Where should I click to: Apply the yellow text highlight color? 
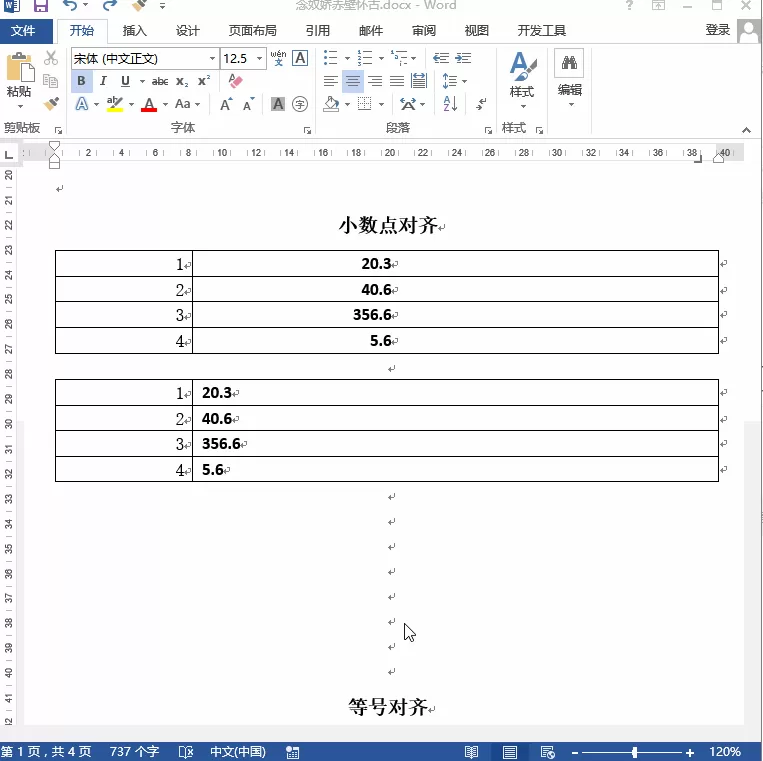(115, 104)
